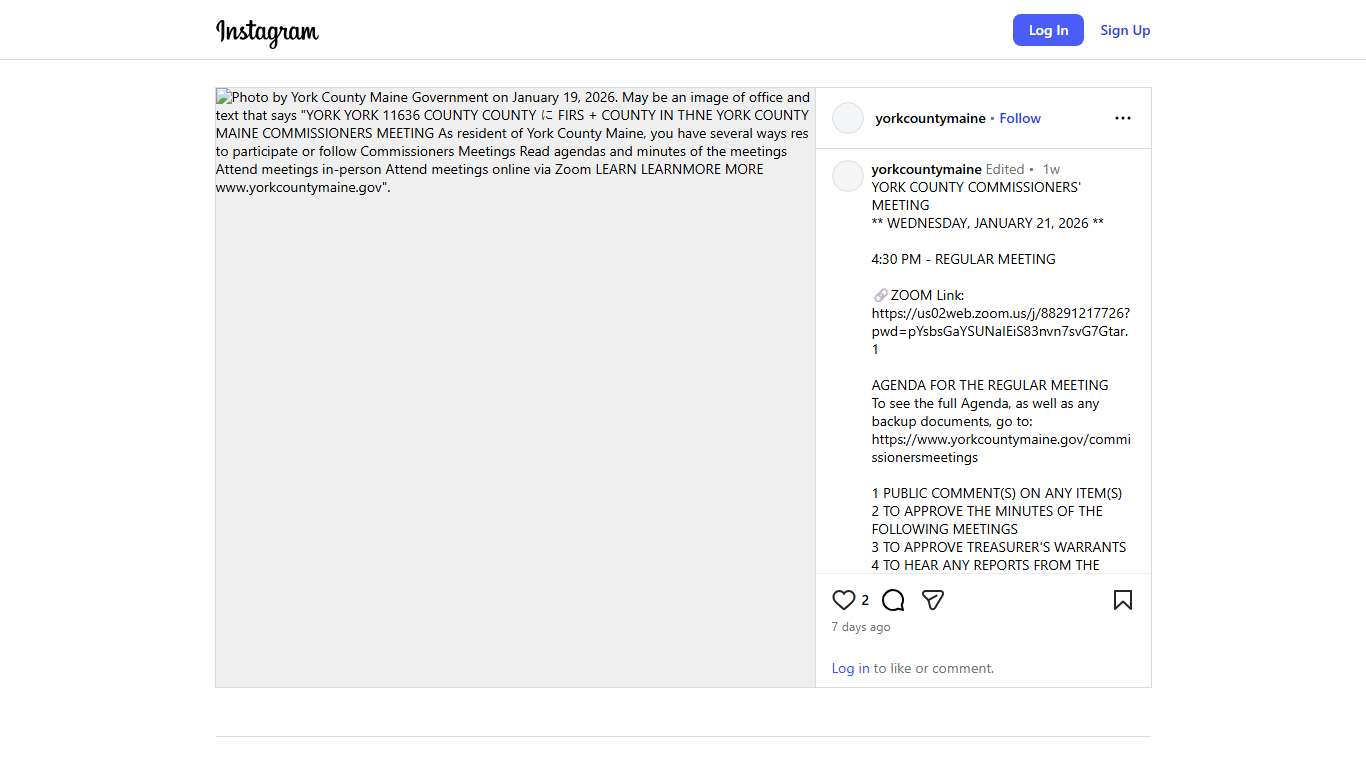Follow the yorkcountymaine account

[x=1020, y=118]
